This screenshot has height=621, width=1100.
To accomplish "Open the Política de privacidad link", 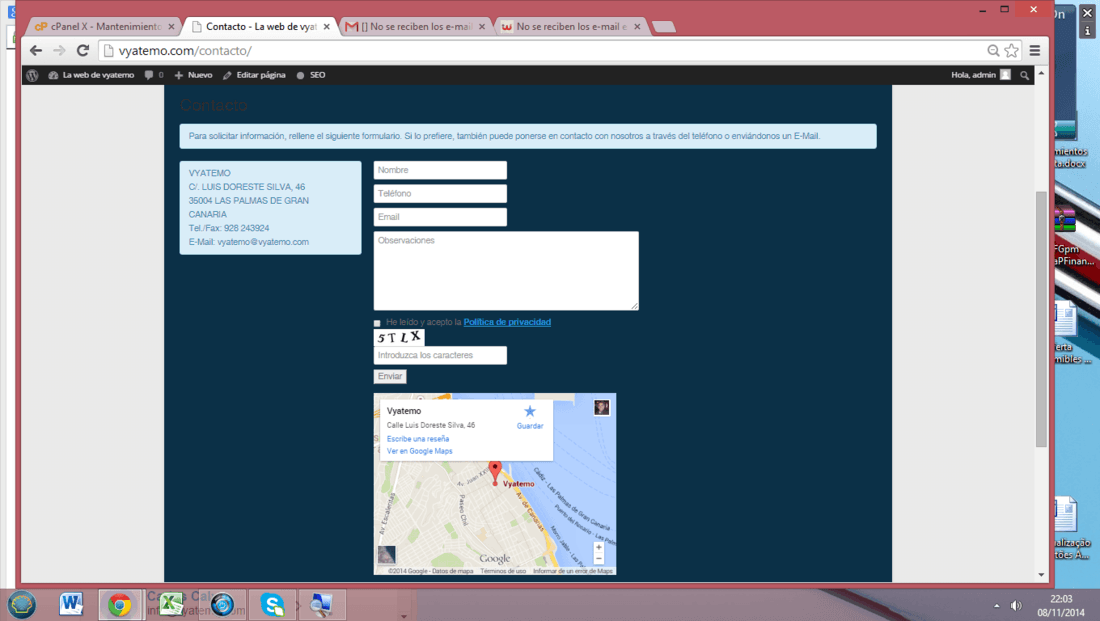I will 507,322.
